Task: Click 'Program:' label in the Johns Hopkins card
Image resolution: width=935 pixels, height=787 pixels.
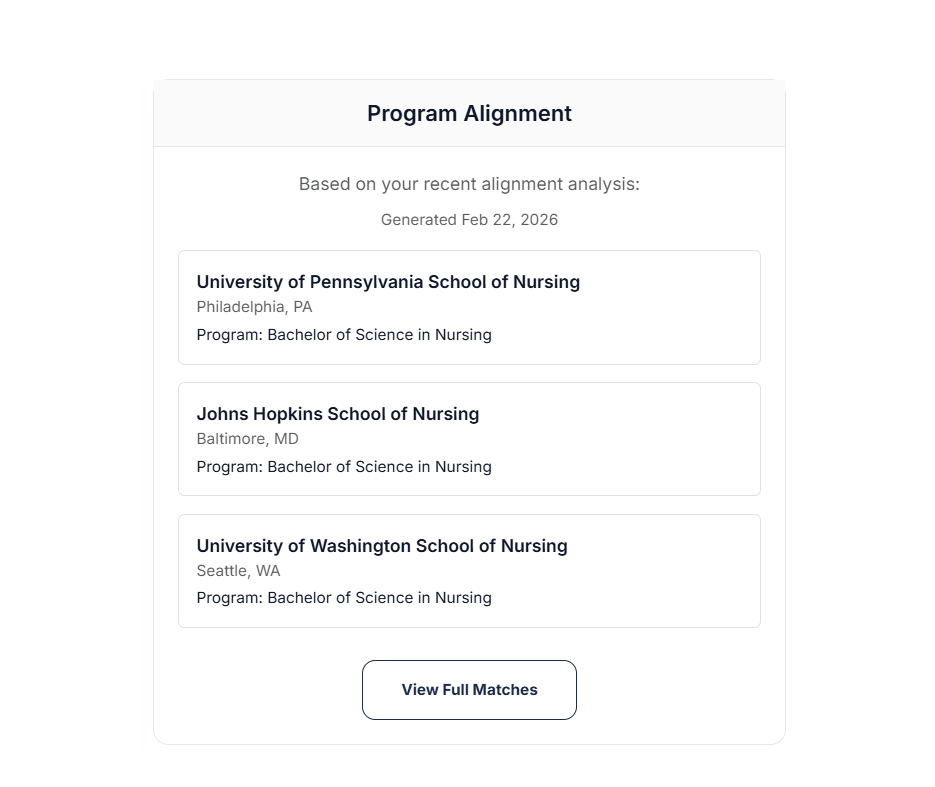Action: coord(229,467)
